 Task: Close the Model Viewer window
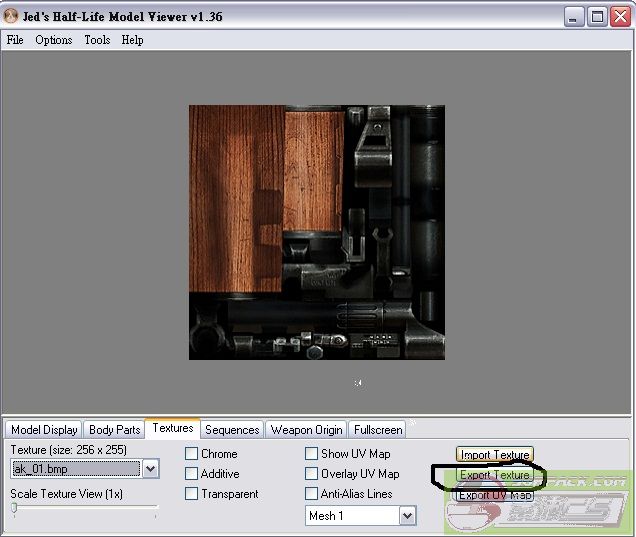point(619,16)
